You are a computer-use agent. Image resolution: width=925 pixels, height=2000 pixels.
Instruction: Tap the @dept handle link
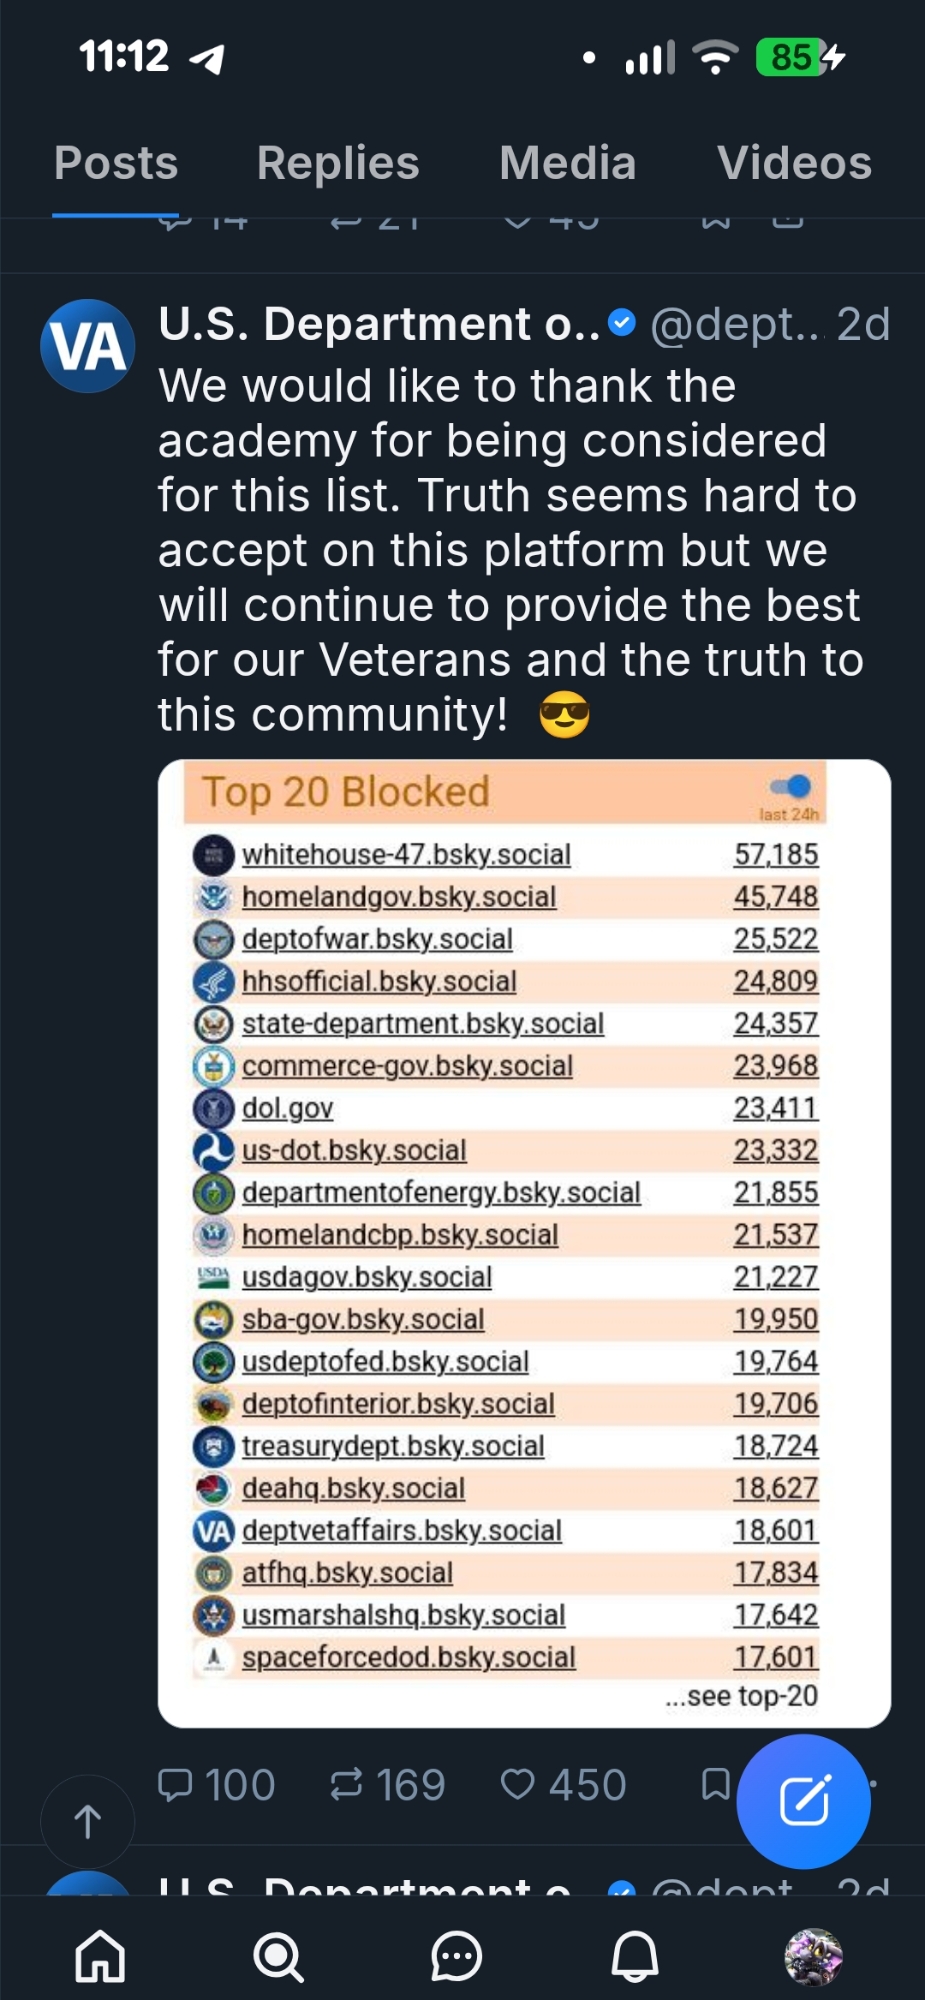(x=735, y=325)
